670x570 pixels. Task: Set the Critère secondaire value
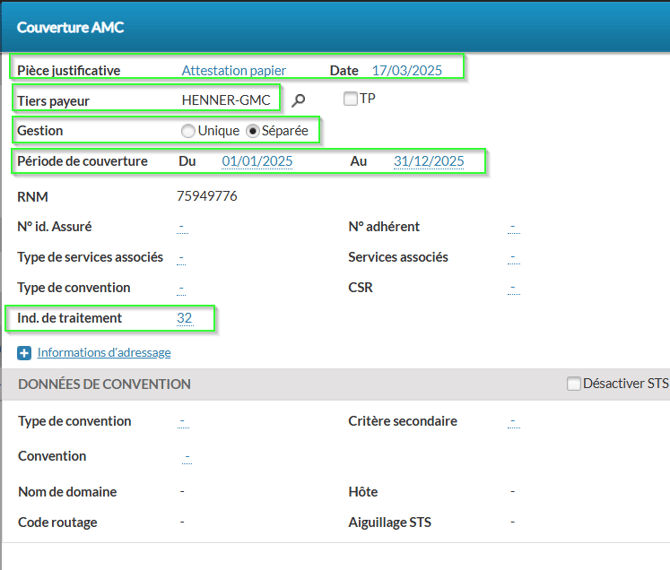coord(512,421)
